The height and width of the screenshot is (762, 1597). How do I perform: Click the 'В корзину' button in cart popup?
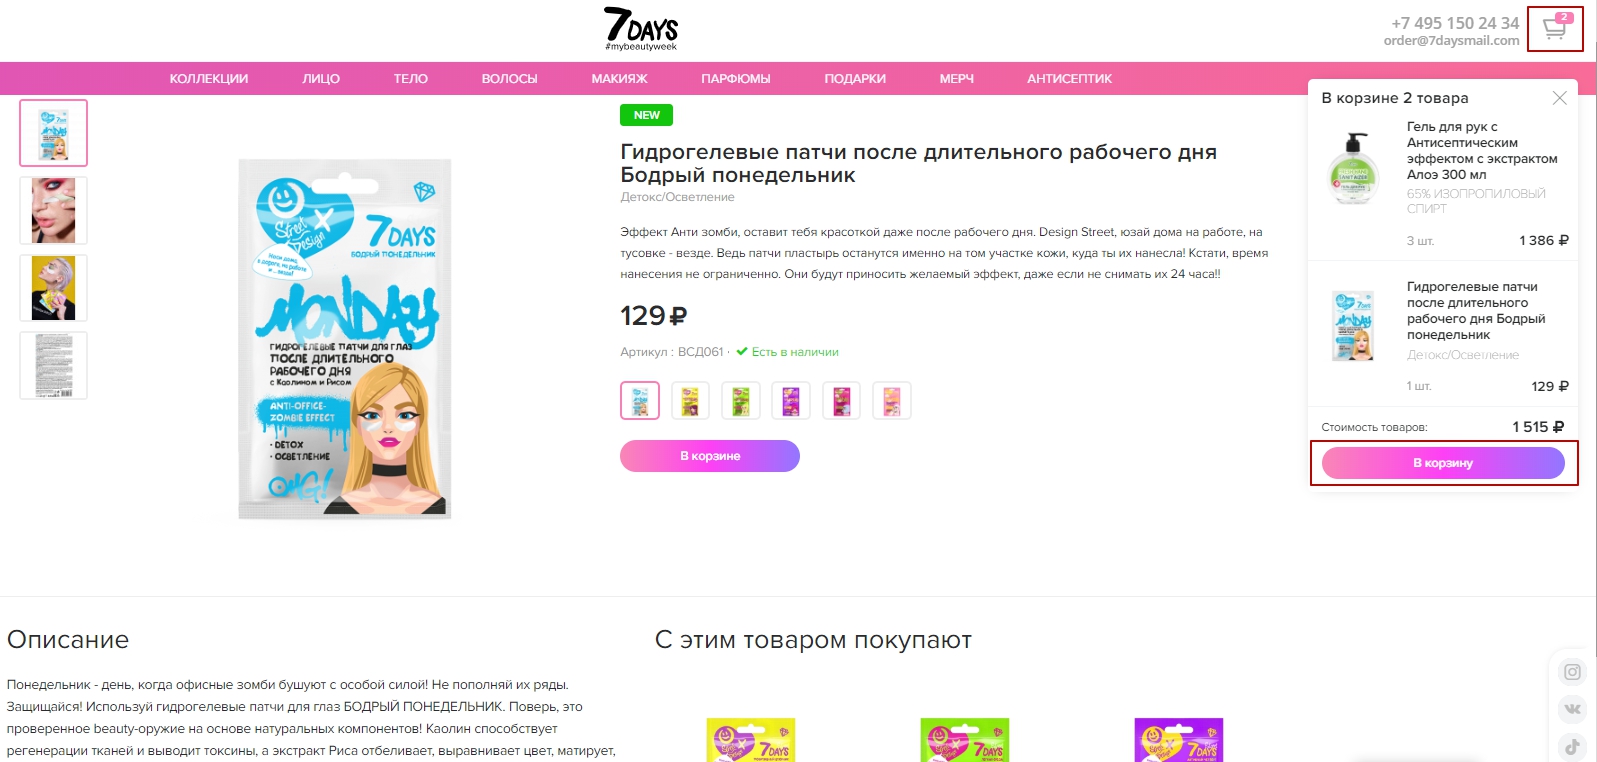coord(1443,463)
